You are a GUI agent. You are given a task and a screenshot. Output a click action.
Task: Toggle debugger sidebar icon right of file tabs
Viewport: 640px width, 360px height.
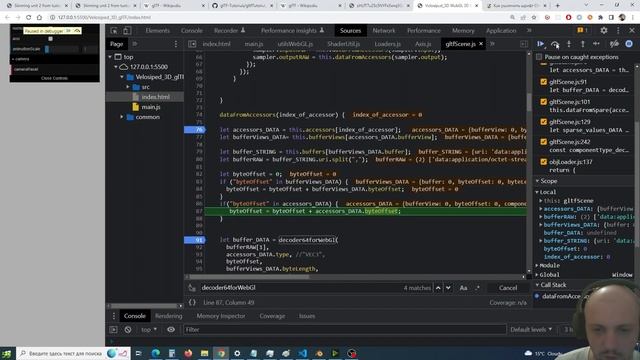(524, 44)
